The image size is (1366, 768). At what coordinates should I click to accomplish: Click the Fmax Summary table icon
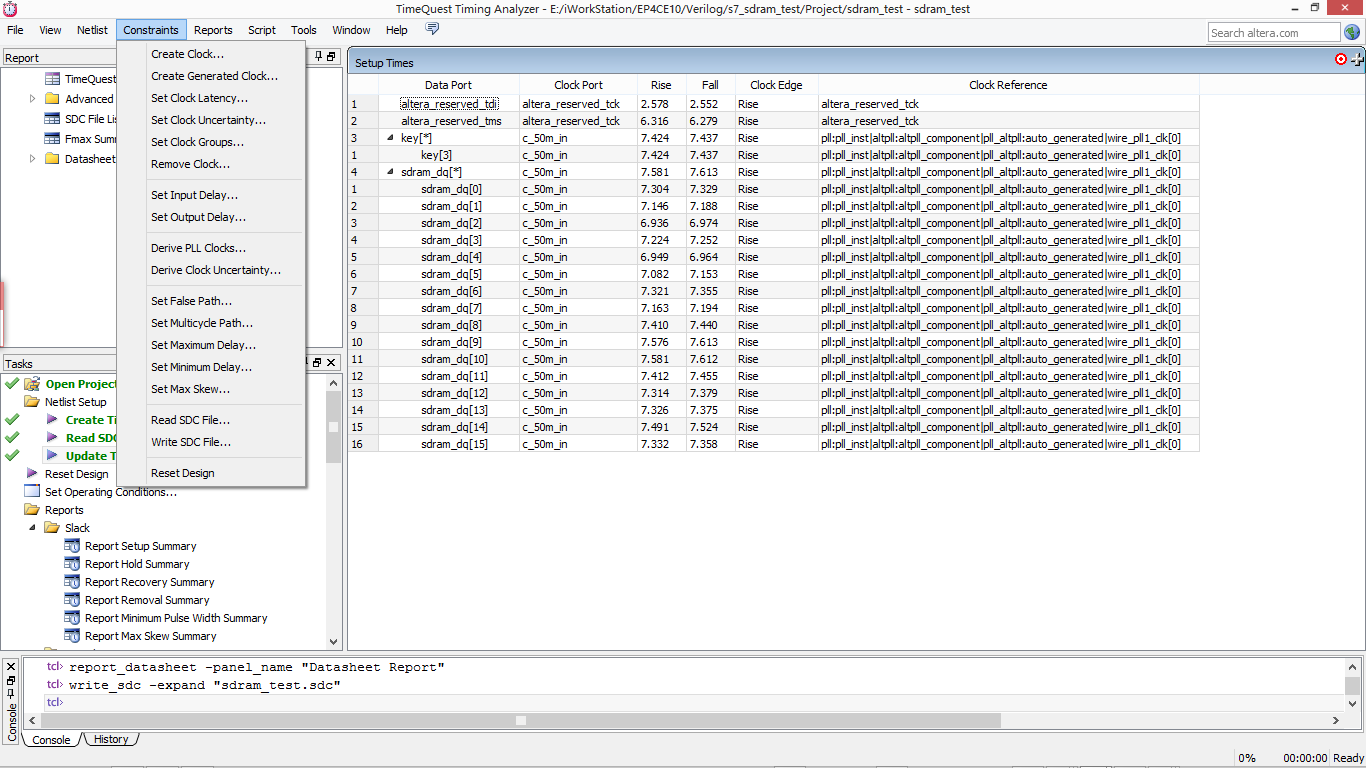tap(52, 139)
